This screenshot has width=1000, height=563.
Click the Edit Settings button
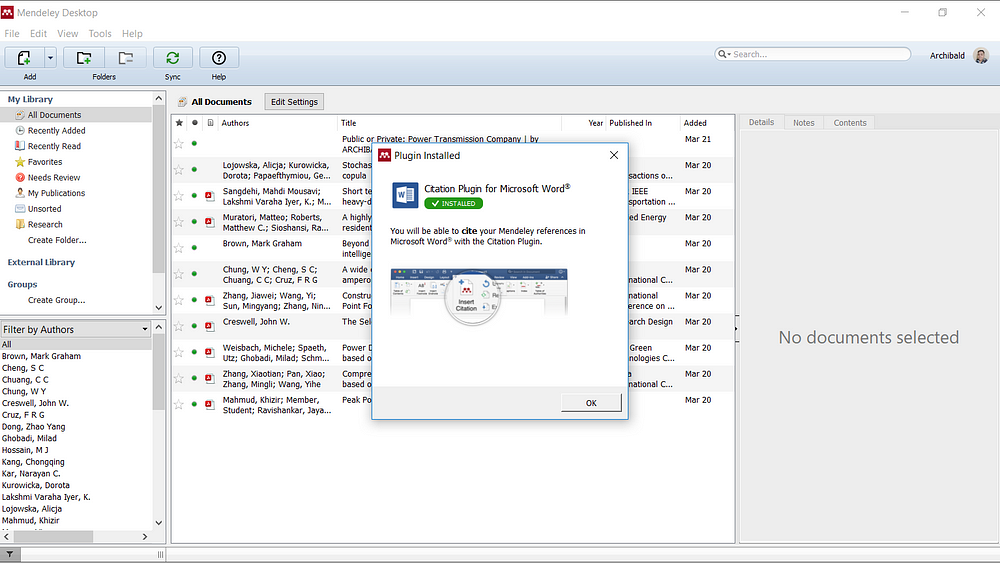(x=294, y=102)
